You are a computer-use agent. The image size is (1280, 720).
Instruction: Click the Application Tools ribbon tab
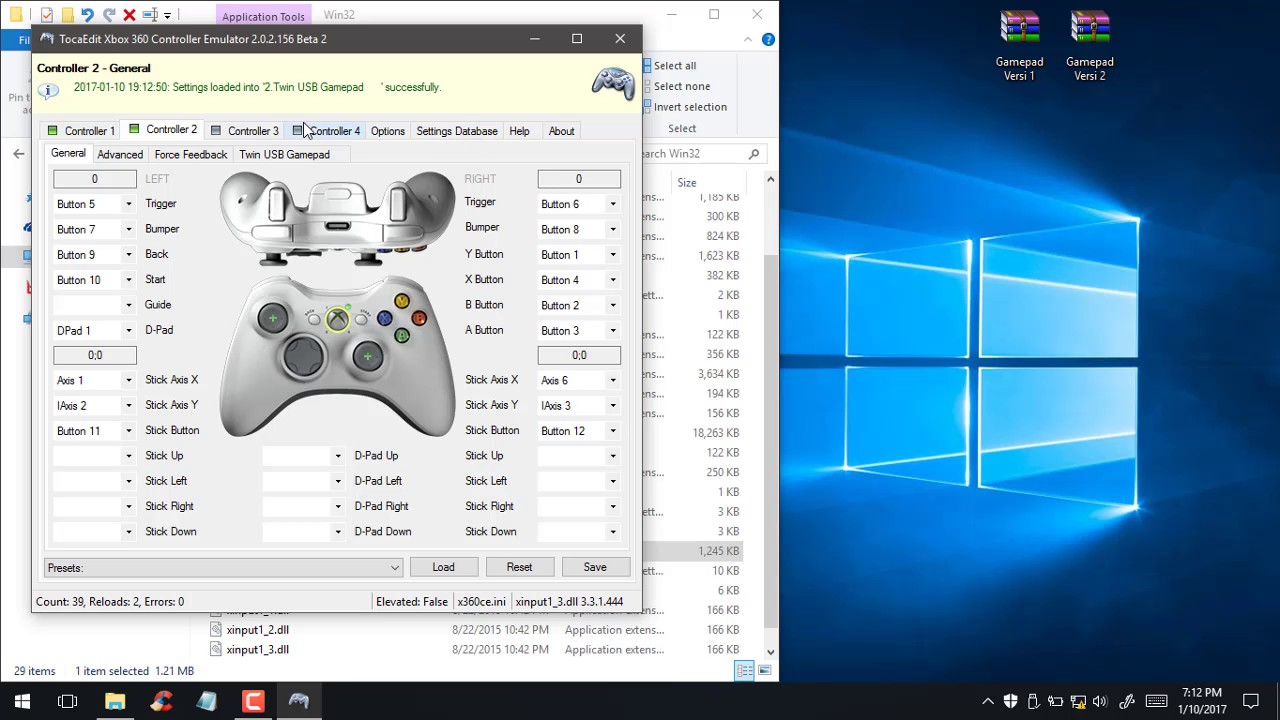[263, 16]
